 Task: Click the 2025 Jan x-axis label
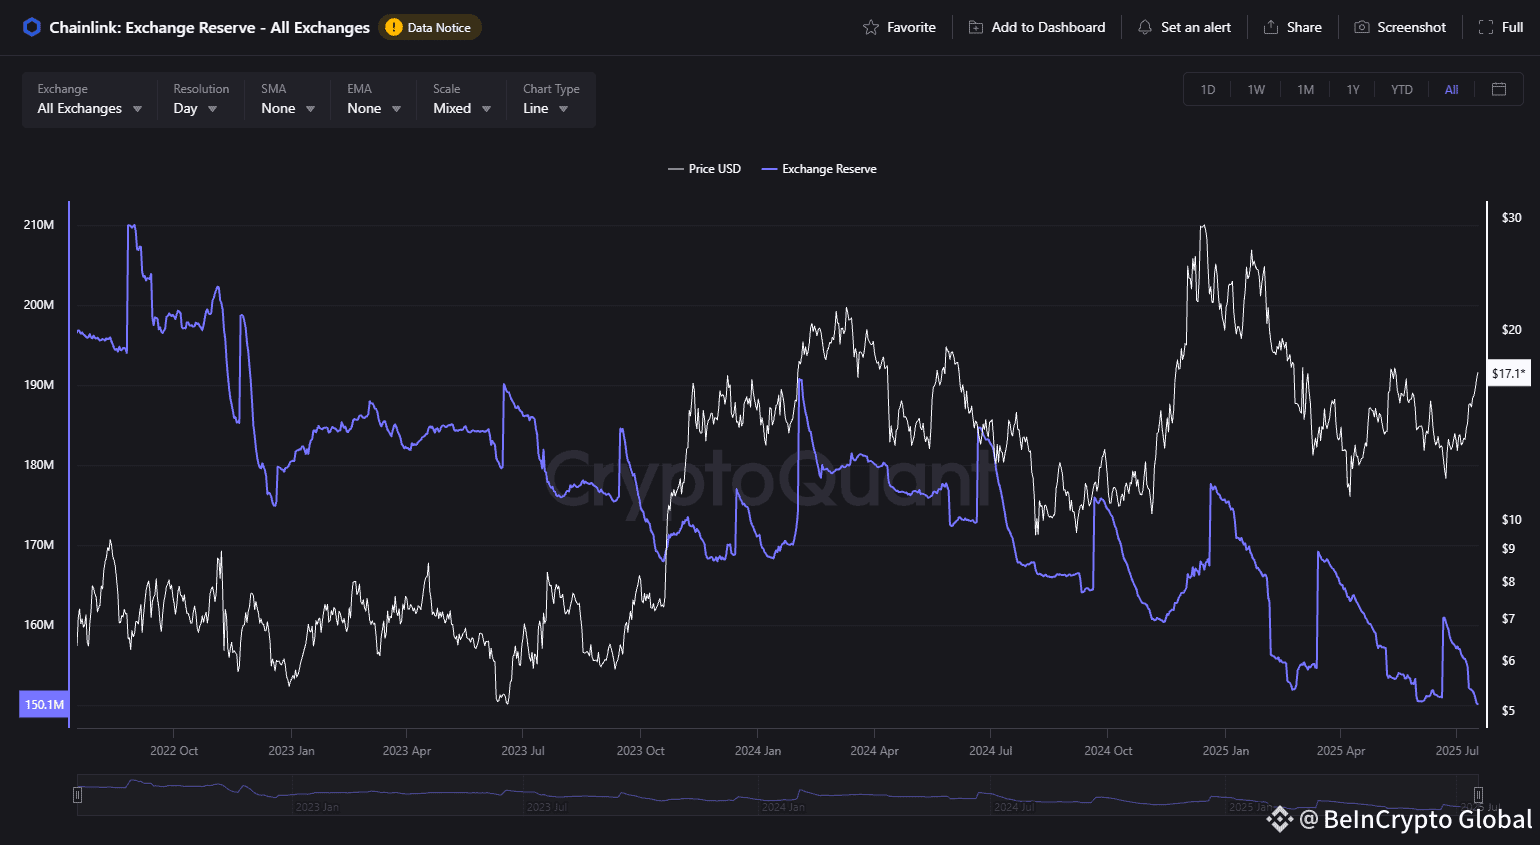click(1225, 750)
